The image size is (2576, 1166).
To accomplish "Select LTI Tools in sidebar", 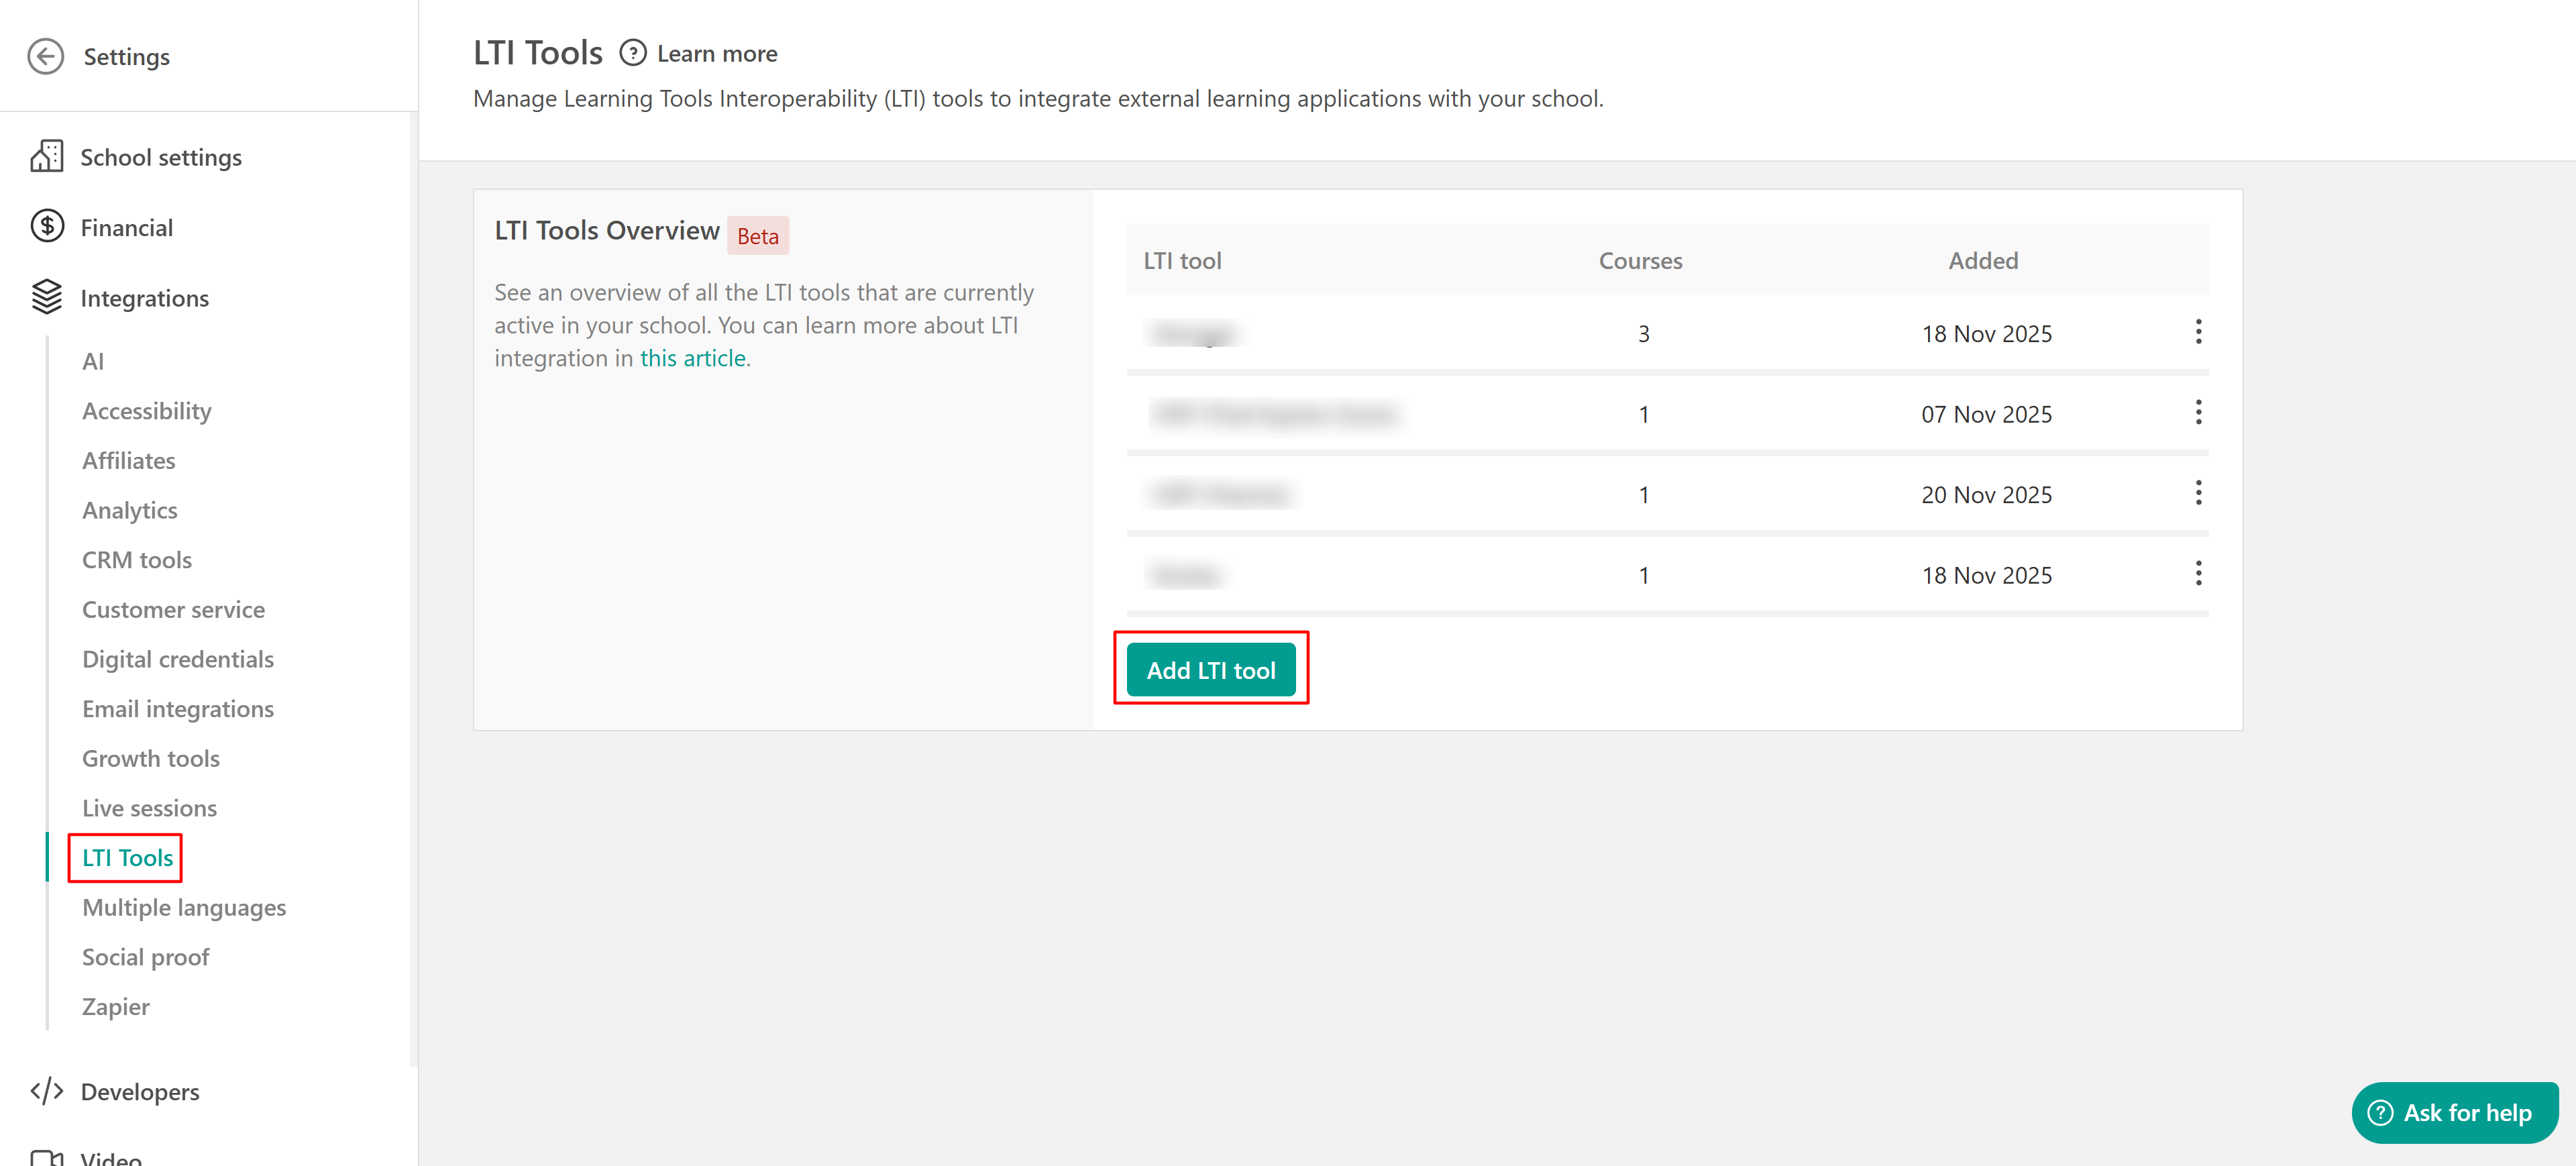I will [x=127, y=857].
